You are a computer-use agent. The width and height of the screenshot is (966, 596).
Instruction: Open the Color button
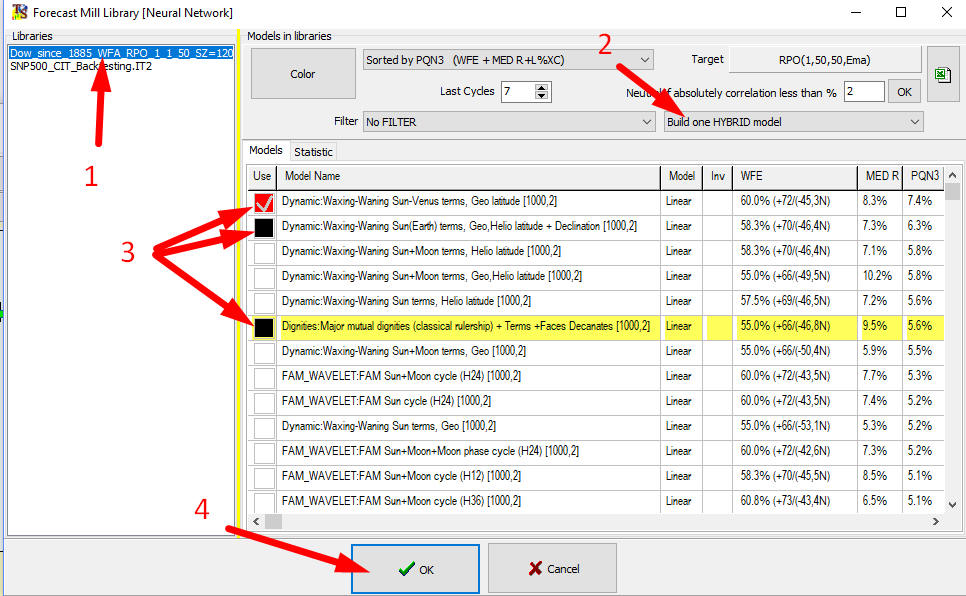303,74
